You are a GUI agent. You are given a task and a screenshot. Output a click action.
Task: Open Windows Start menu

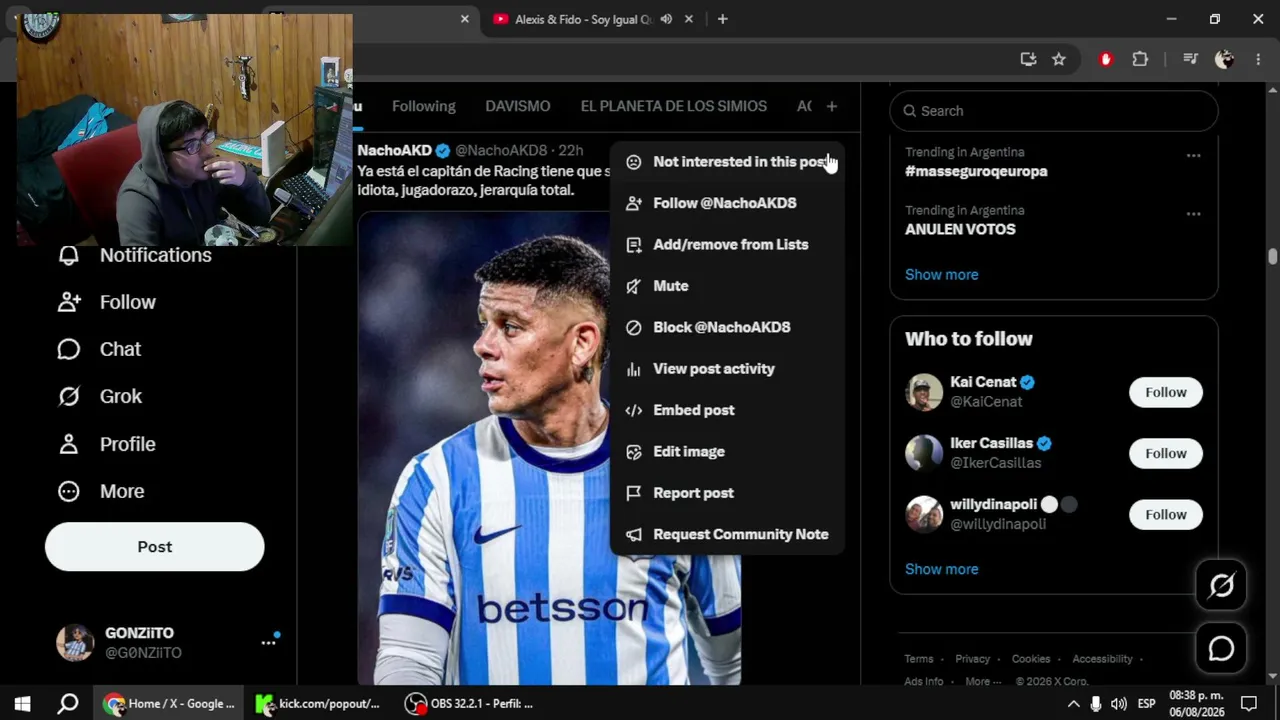tap(22, 704)
